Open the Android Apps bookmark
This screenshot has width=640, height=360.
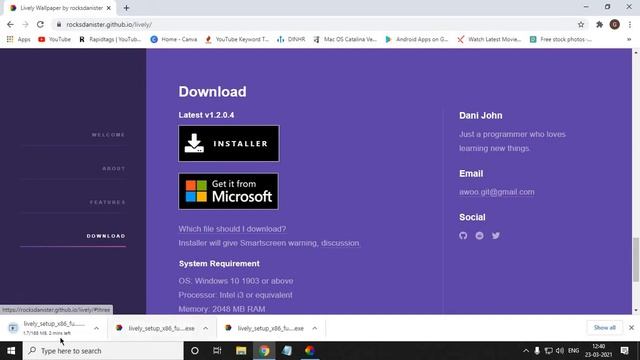tap(417, 39)
